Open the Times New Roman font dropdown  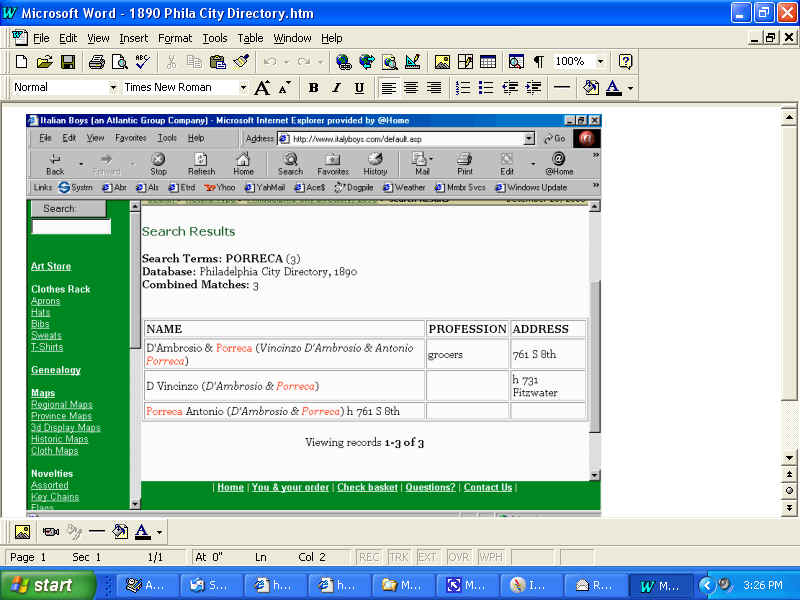click(241, 88)
